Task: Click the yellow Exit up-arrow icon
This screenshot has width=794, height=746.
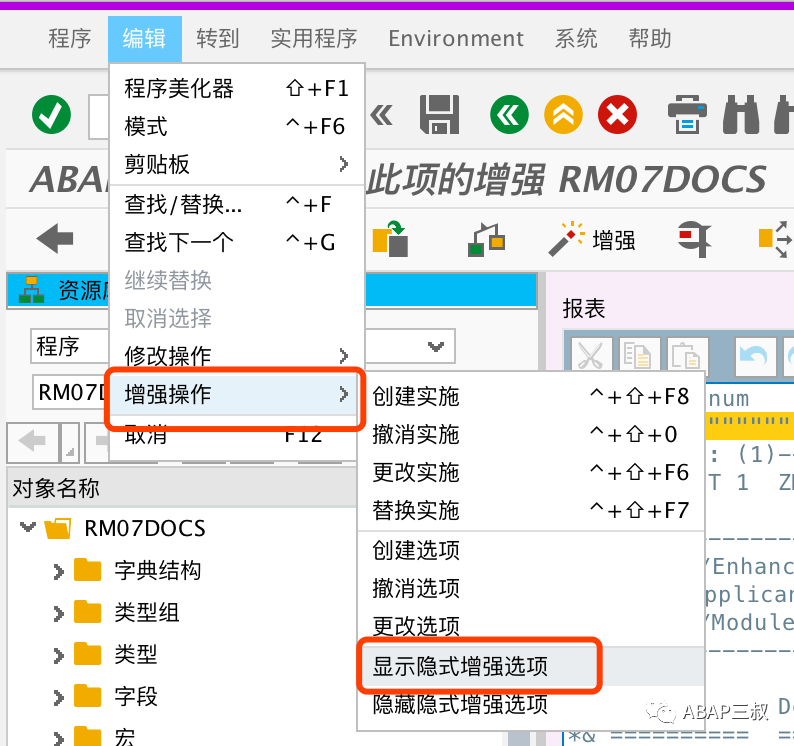Action: (563, 114)
